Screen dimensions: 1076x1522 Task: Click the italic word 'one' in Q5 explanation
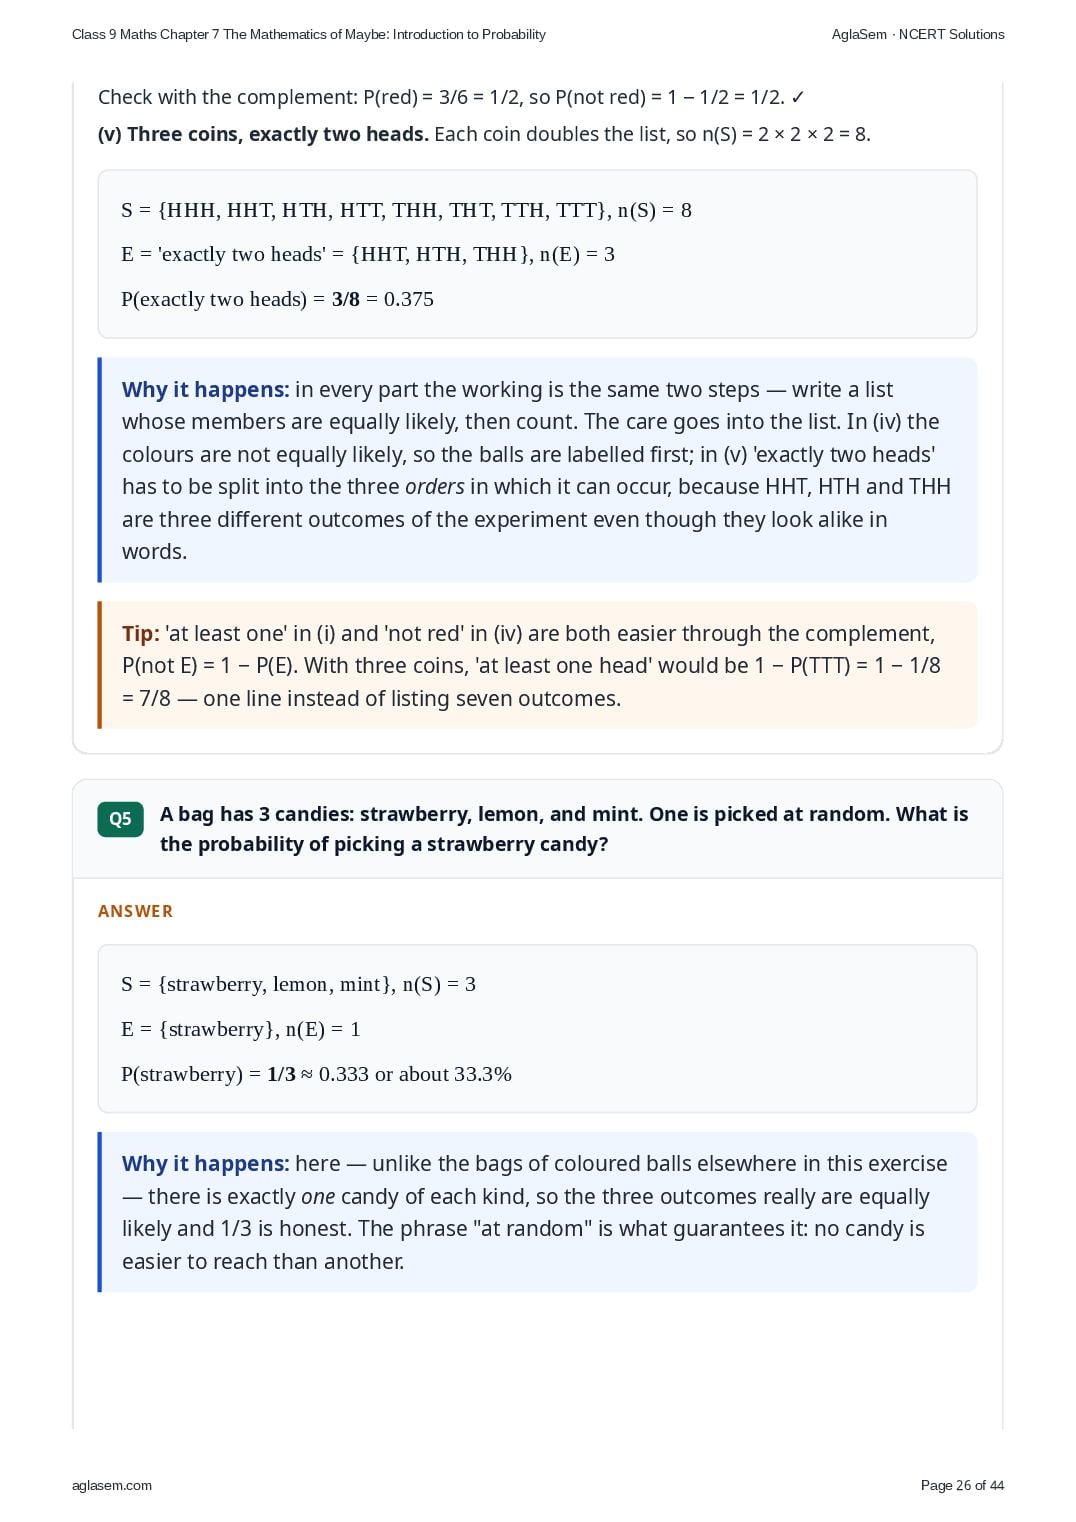[318, 1197]
